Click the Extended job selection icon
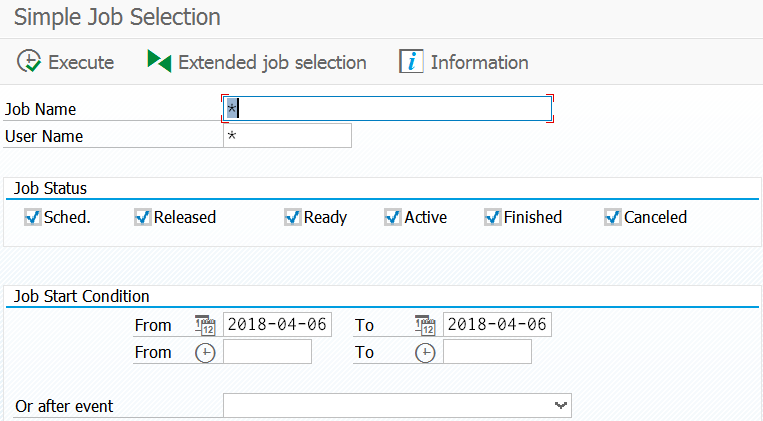The width and height of the screenshot is (763, 421). point(159,62)
